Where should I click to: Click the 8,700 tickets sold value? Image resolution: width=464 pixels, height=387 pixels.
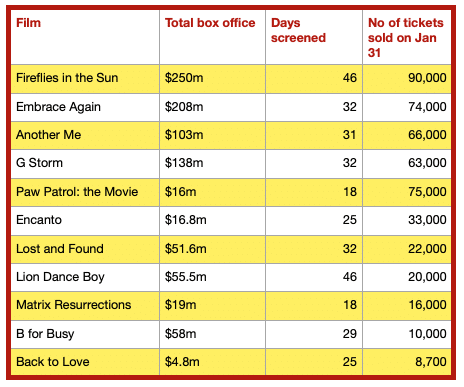[x=431, y=362]
